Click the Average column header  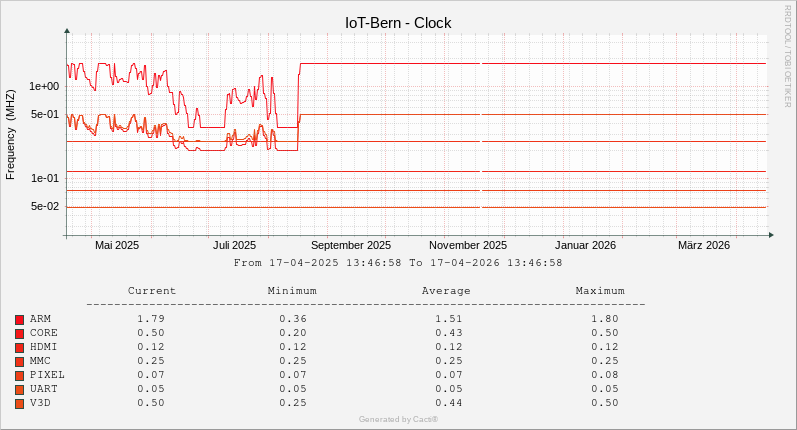pyautogui.click(x=446, y=291)
